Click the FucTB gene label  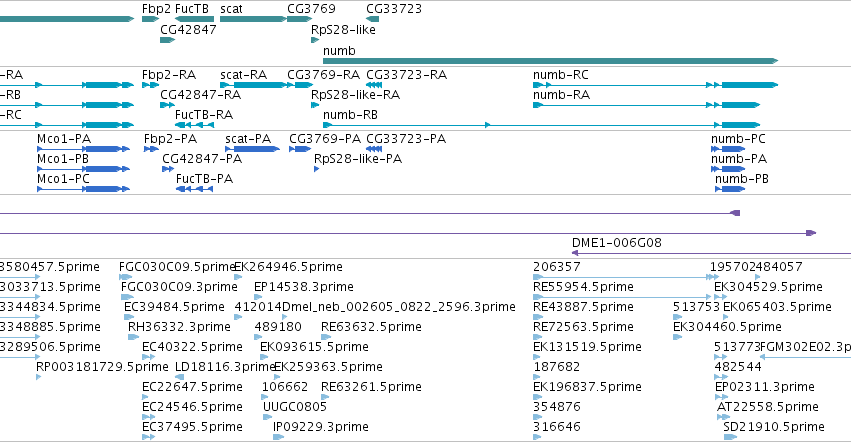tap(192, 9)
